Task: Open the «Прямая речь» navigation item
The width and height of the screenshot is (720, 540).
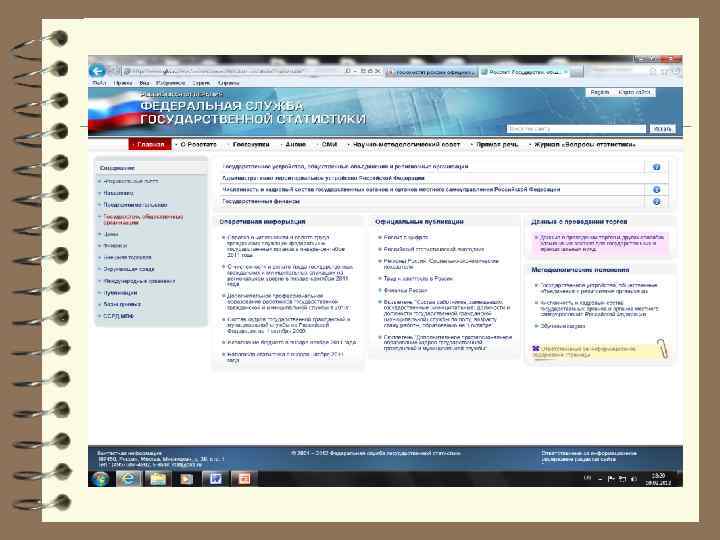Action: [x=497, y=144]
